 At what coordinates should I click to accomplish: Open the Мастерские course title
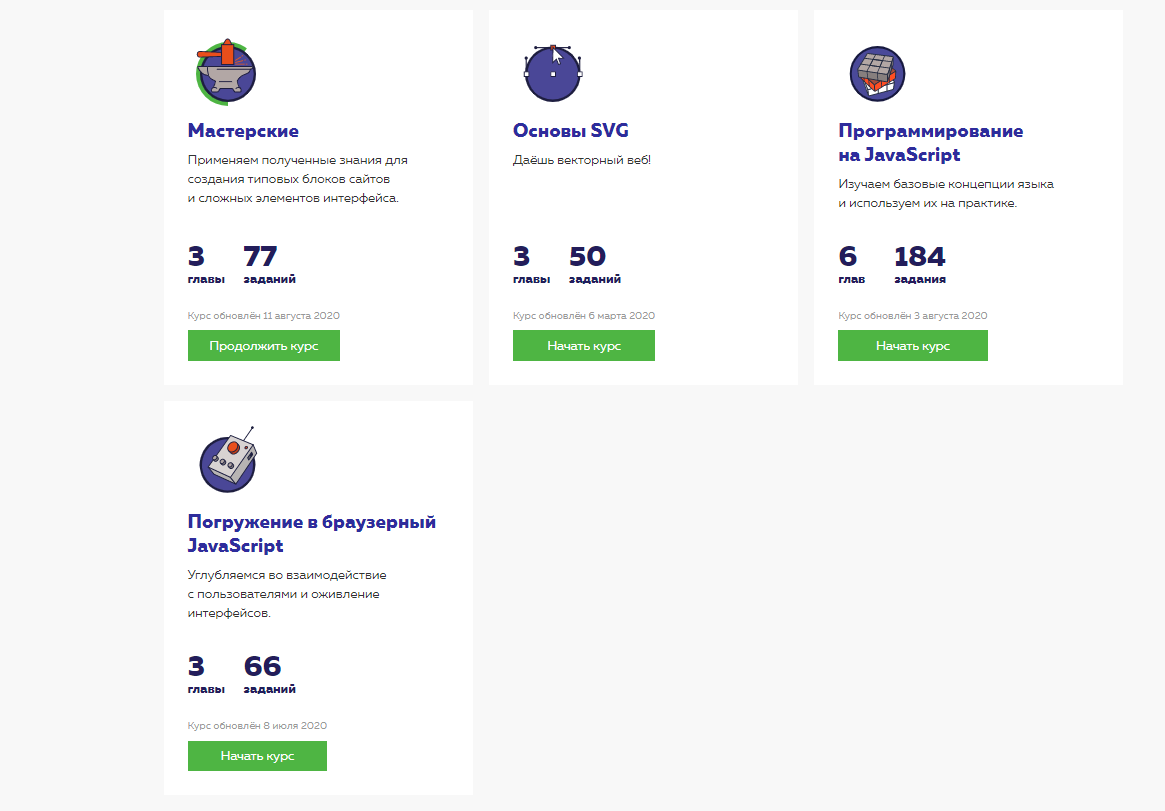(x=243, y=131)
